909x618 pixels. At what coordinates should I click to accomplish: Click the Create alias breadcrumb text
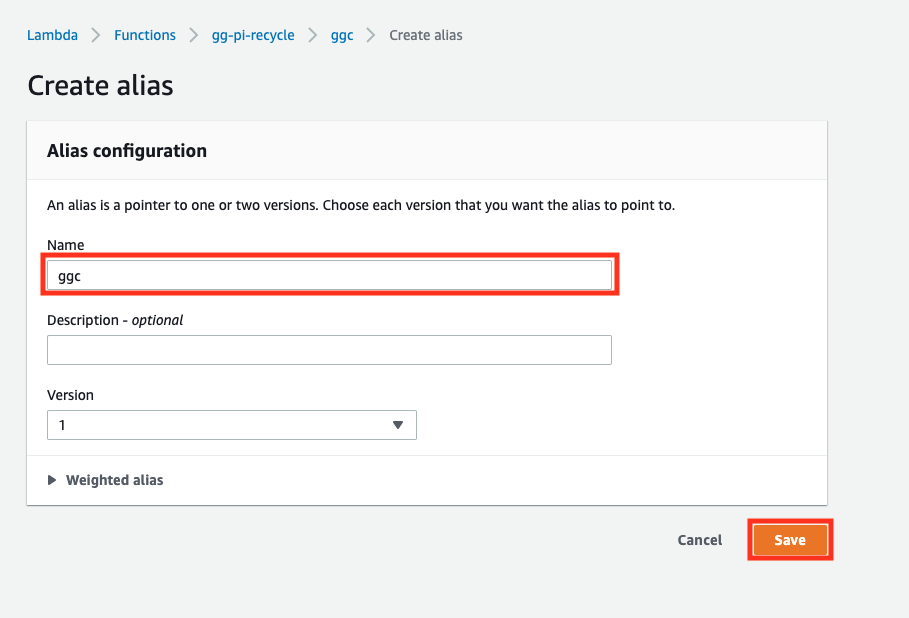tap(426, 35)
